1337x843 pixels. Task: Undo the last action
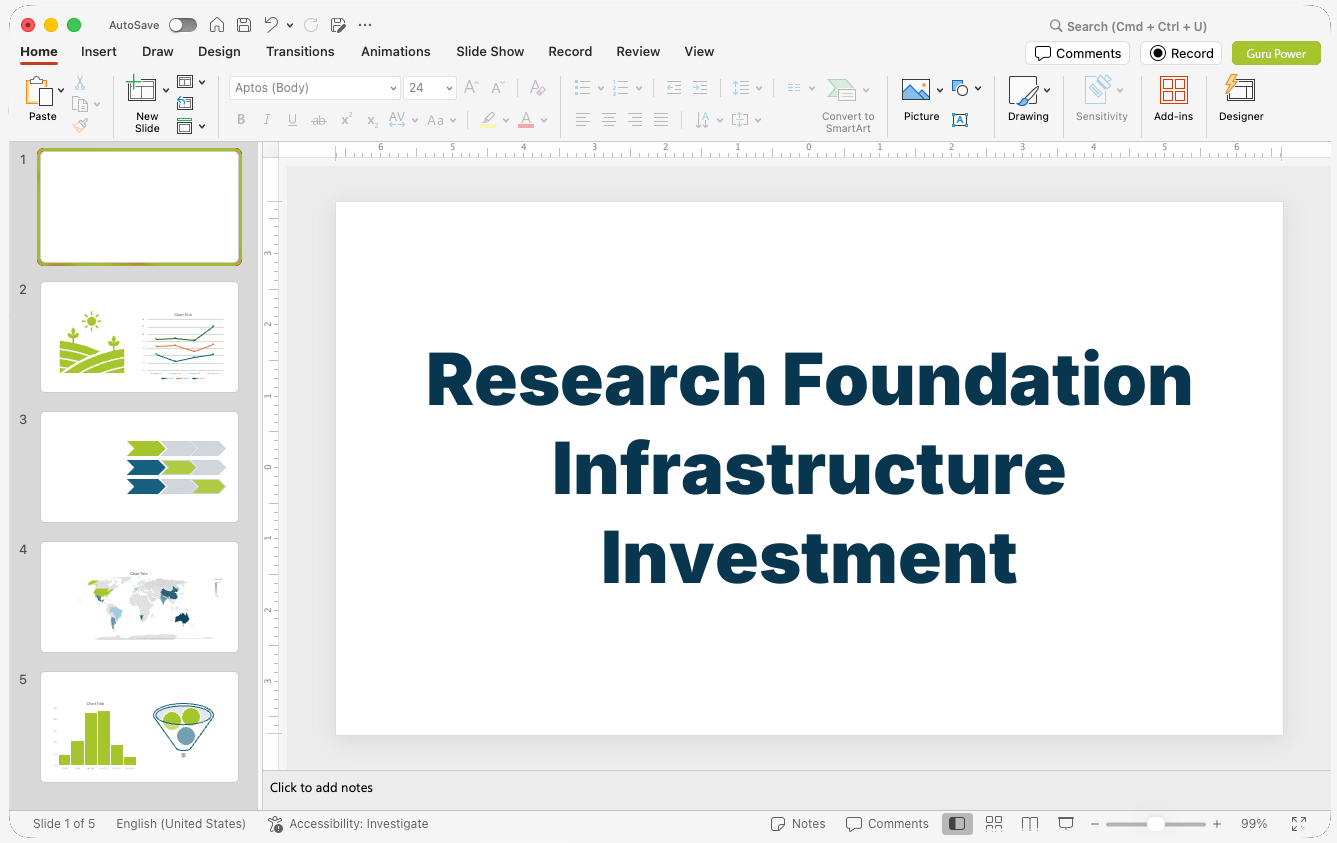tap(271, 25)
